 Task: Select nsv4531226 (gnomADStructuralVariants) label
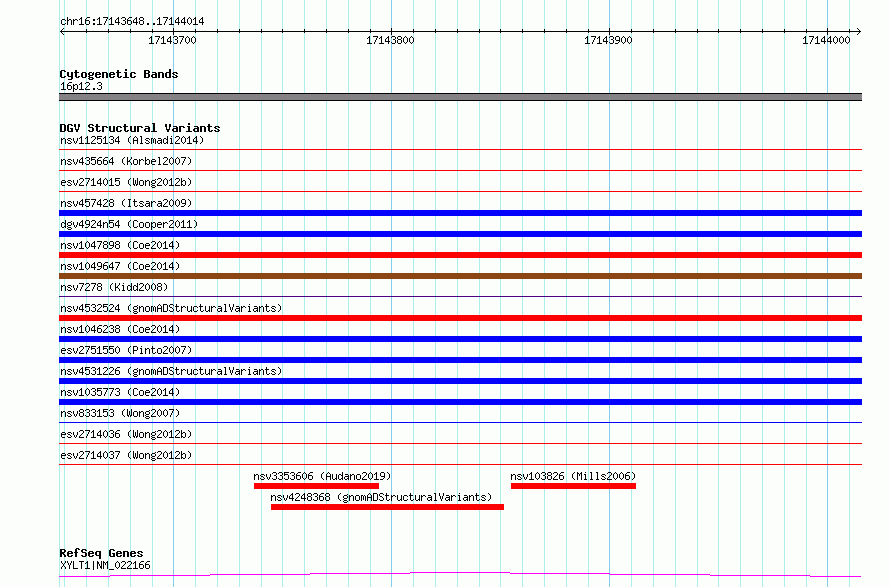[171, 371]
